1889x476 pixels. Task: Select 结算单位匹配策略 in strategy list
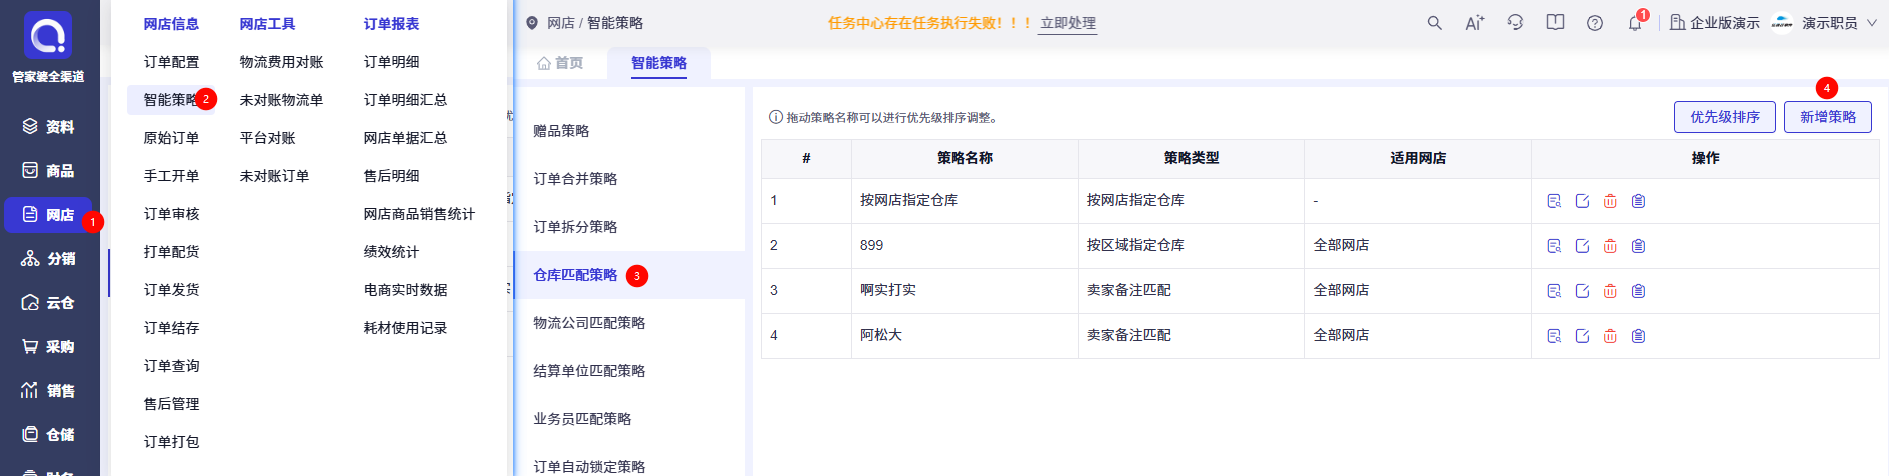630,371
